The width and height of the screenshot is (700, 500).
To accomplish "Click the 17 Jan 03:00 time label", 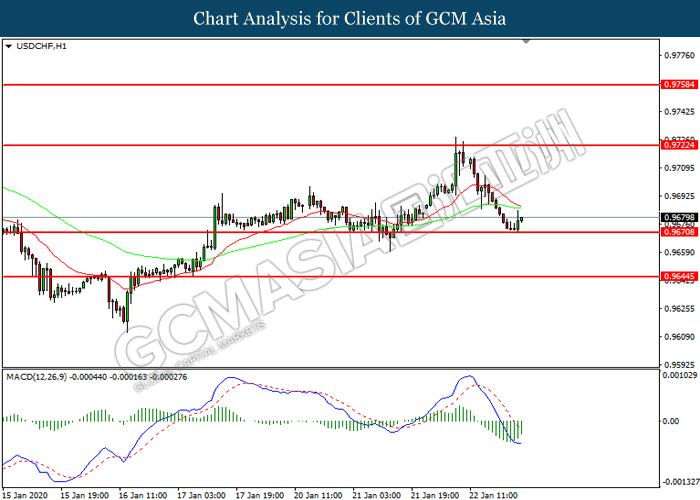I will click(201, 495).
